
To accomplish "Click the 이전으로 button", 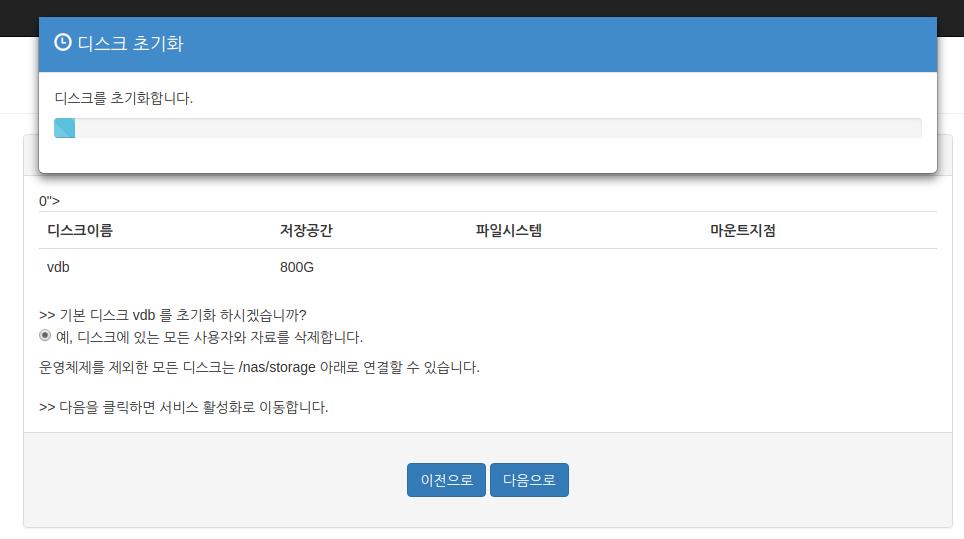I will pos(446,480).
